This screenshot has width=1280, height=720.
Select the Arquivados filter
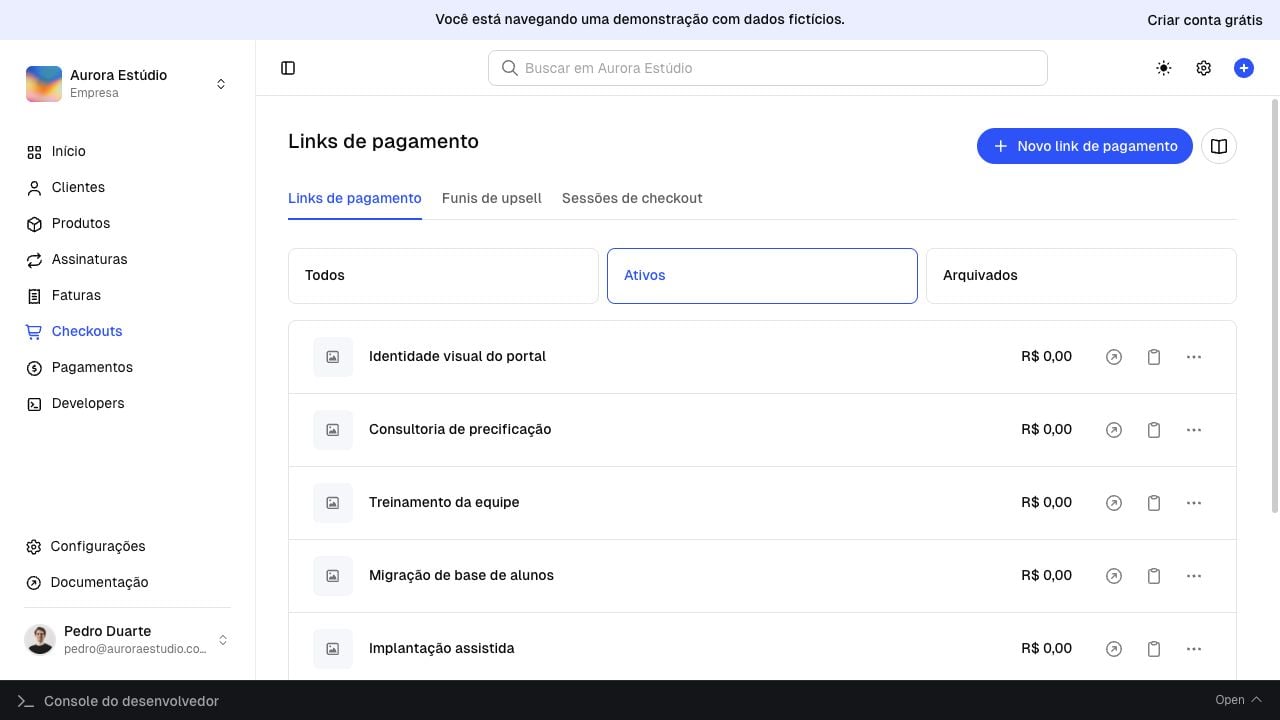1081,275
